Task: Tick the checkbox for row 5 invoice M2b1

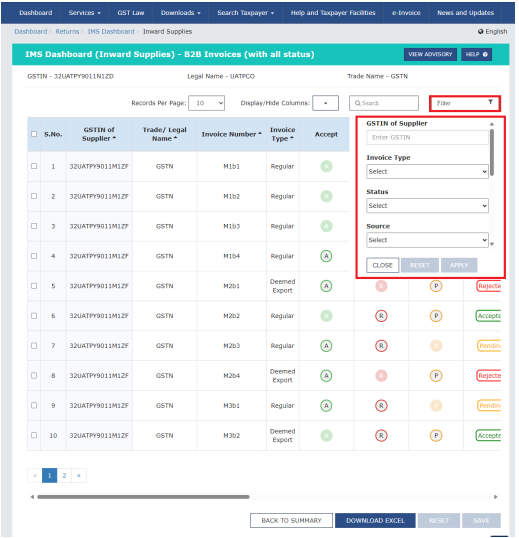Action: coord(34,285)
